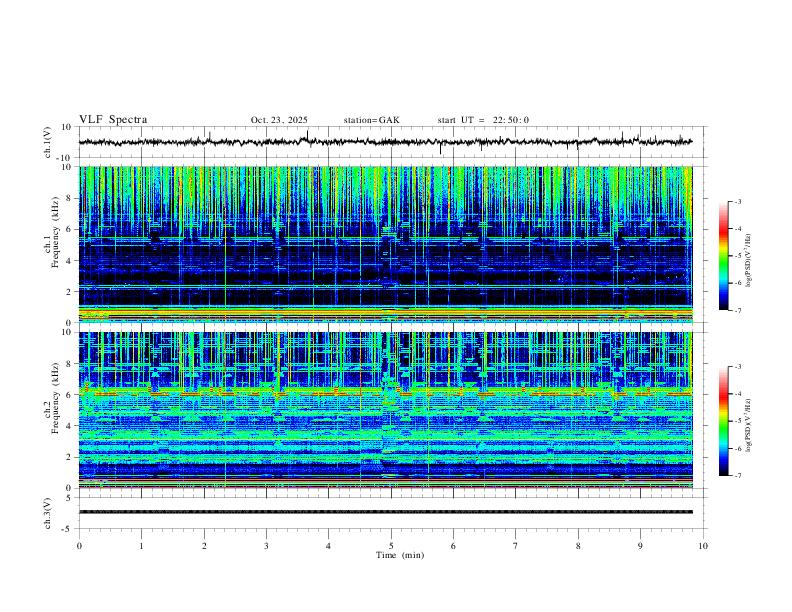Click the "-3" label on ch.1 color bar
792x612 pixels.
click(738, 201)
